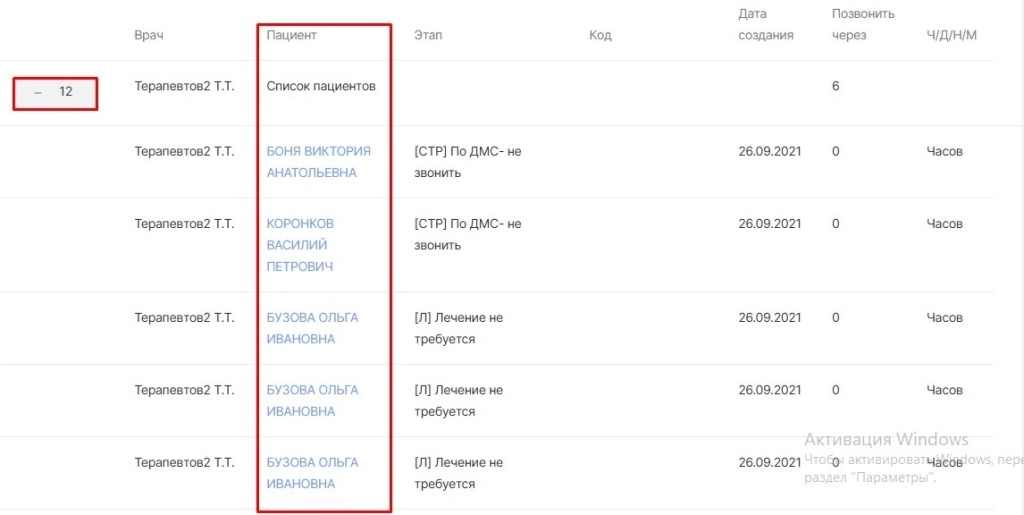Select the stage cell in КОРОНКОВ's row

tap(467, 234)
